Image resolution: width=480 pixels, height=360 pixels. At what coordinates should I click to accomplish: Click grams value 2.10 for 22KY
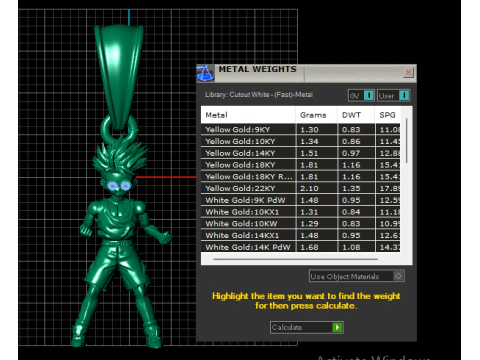[x=309, y=188]
